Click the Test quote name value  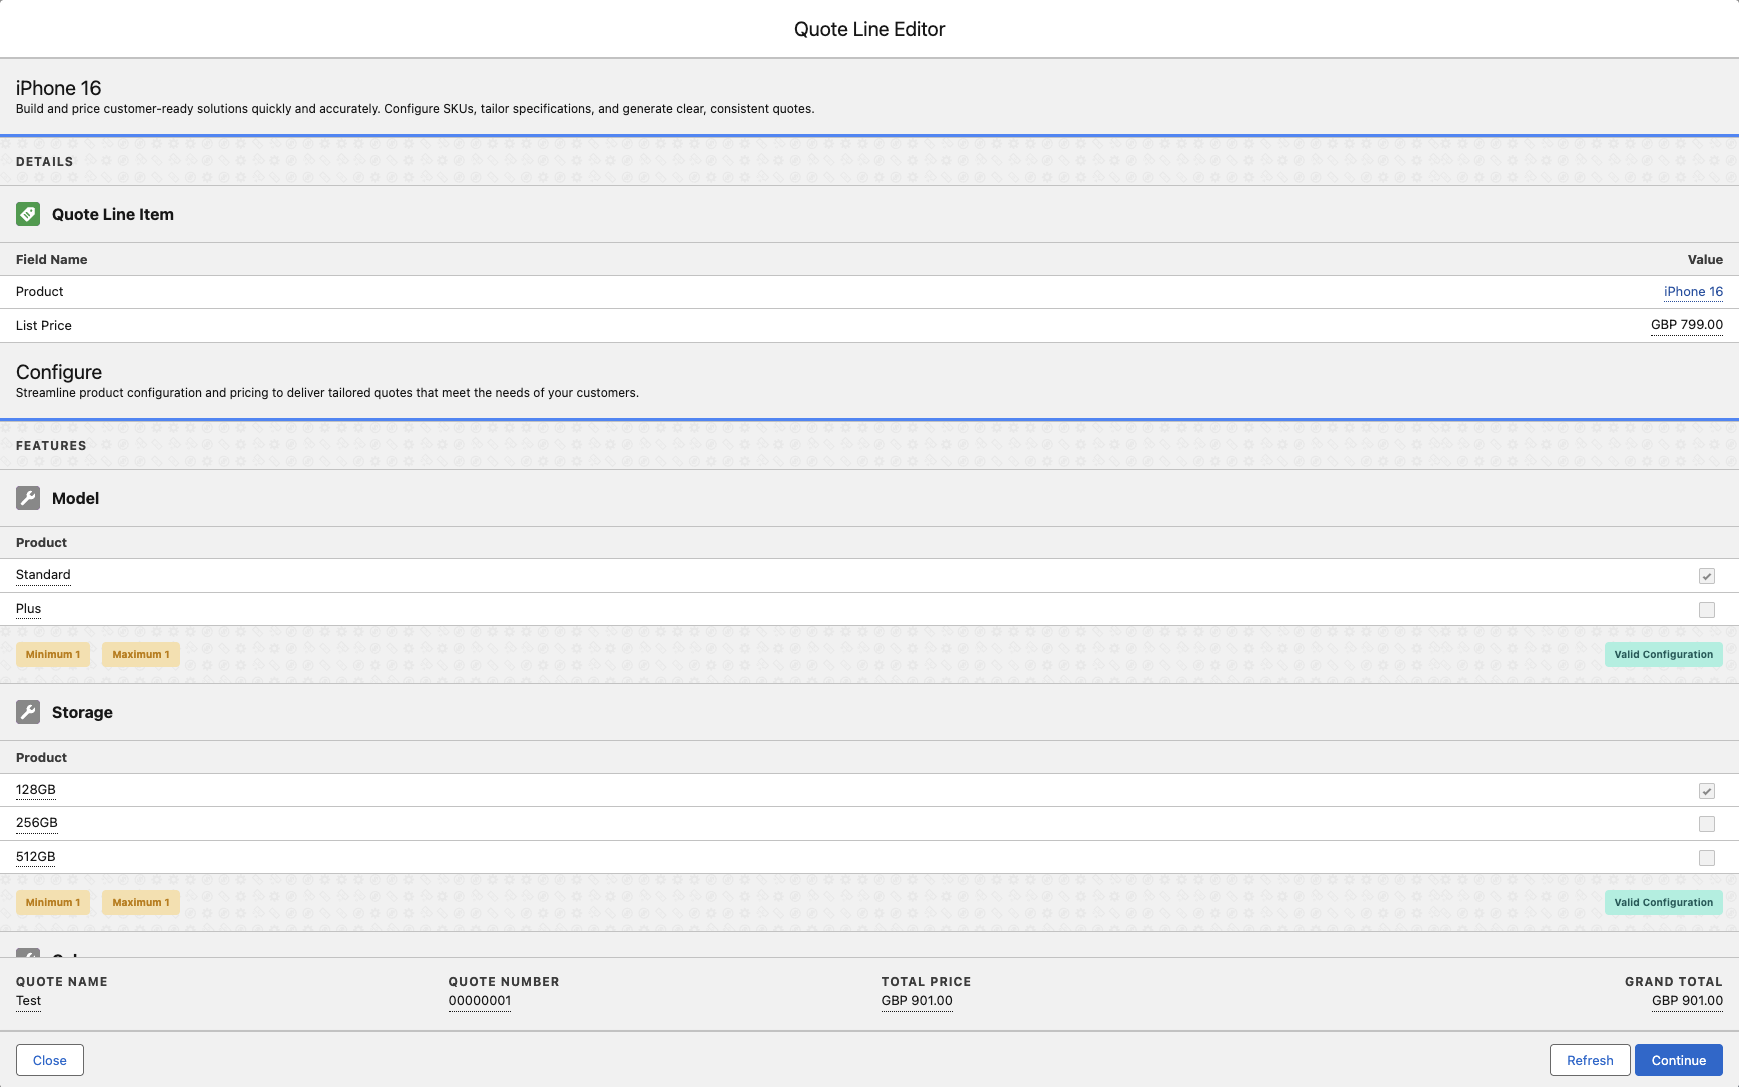tap(28, 1001)
